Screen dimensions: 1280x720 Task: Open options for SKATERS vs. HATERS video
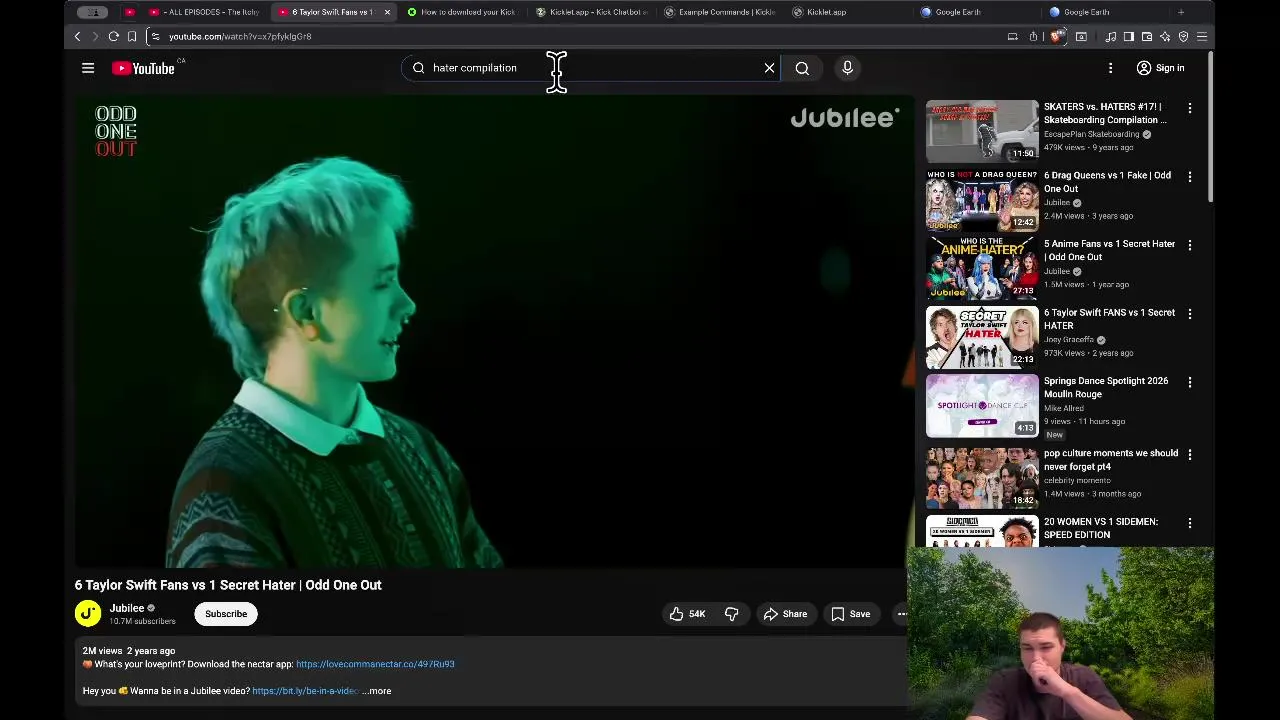point(1189,107)
